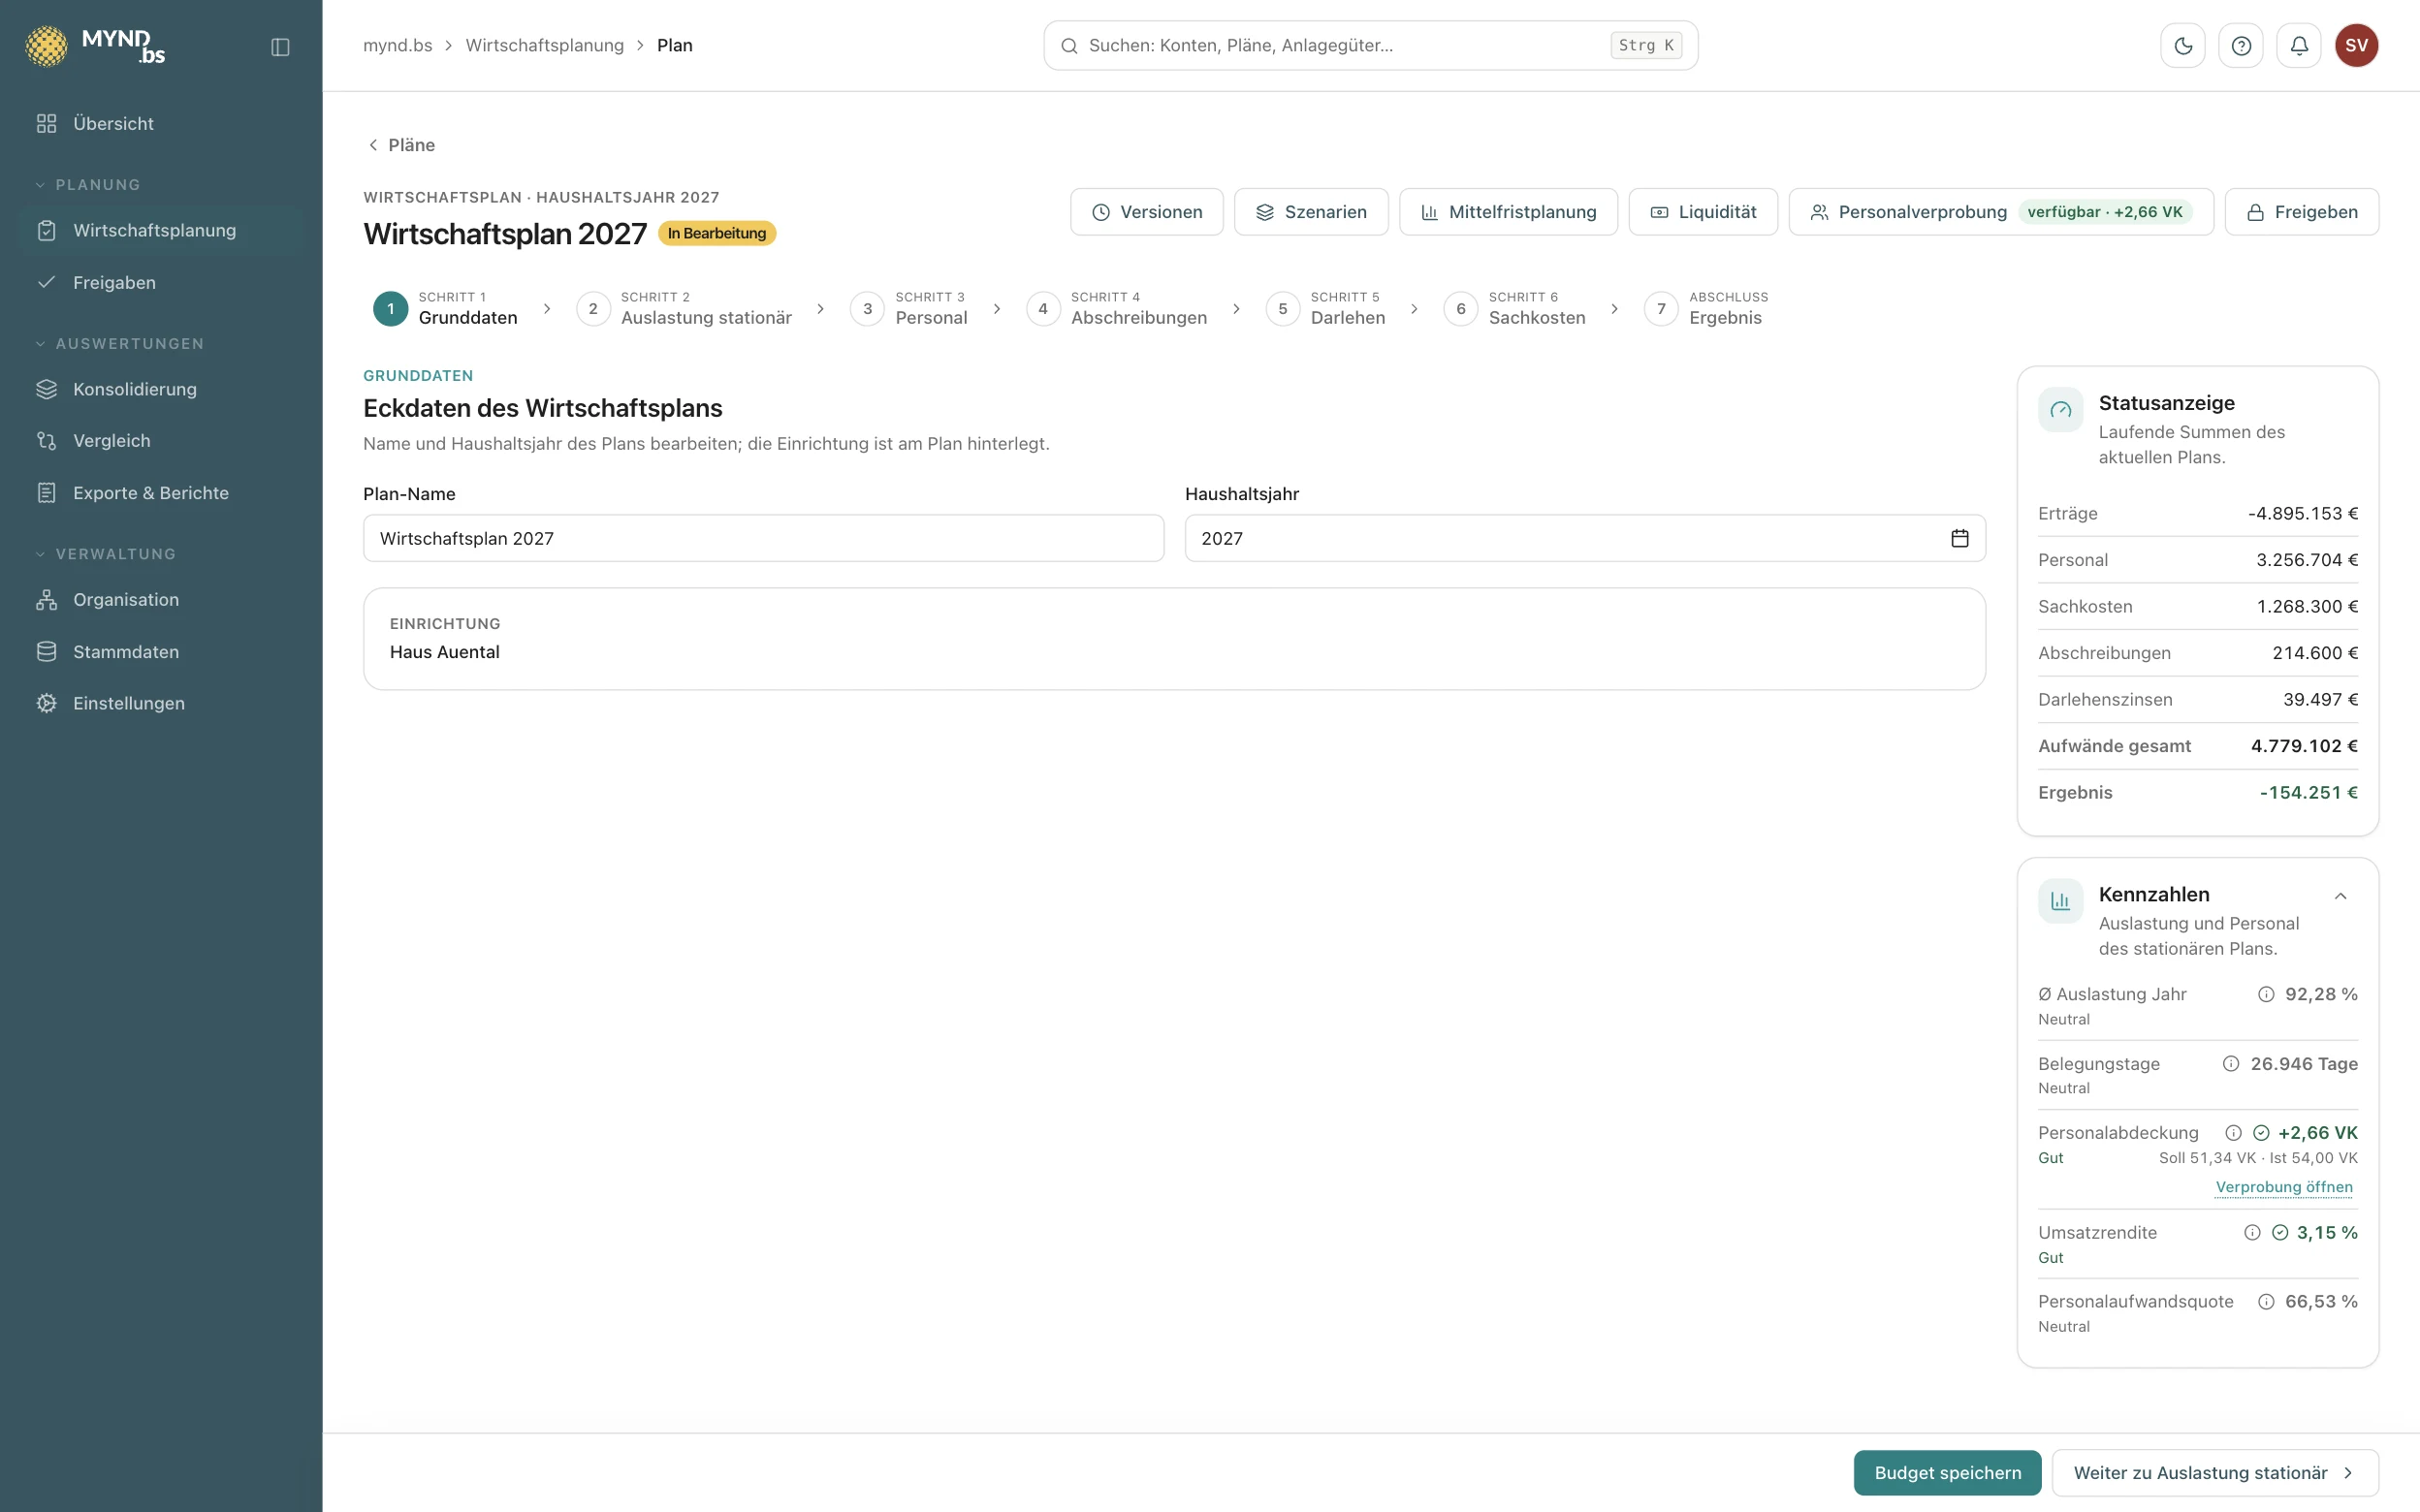The image size is (2420, 1512).
Task: Go to step 3 Personal
Action: tap(909, 308)
